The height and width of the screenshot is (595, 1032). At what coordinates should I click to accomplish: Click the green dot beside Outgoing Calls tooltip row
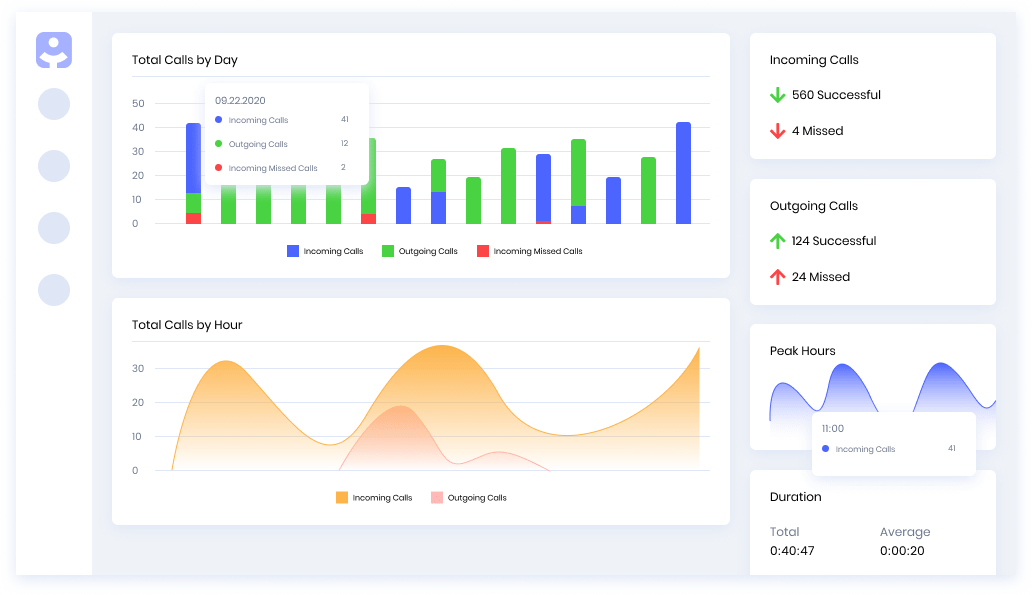(219, 143)
